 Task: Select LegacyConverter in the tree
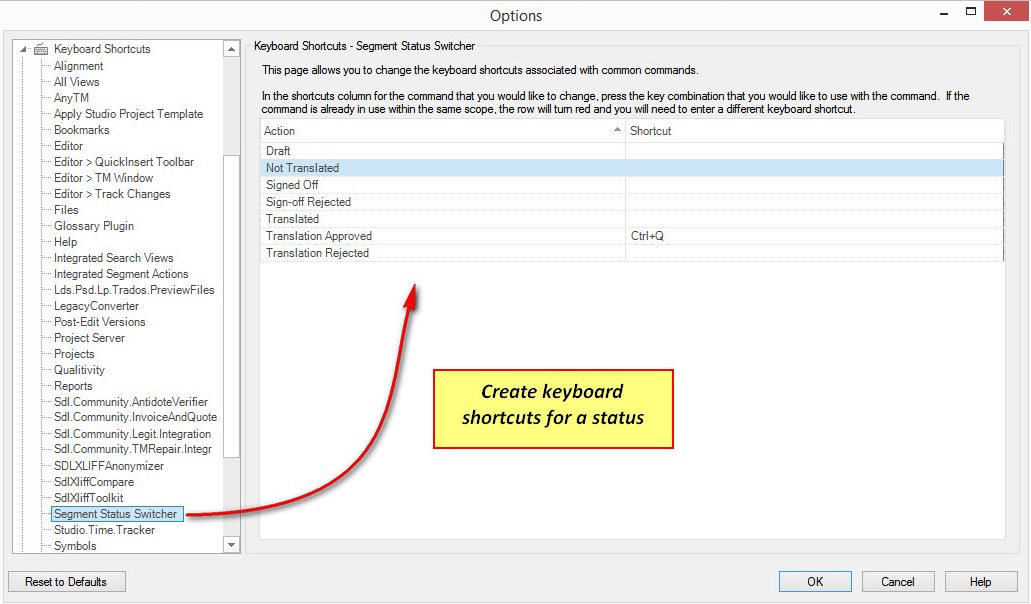(x=96, y=306)
